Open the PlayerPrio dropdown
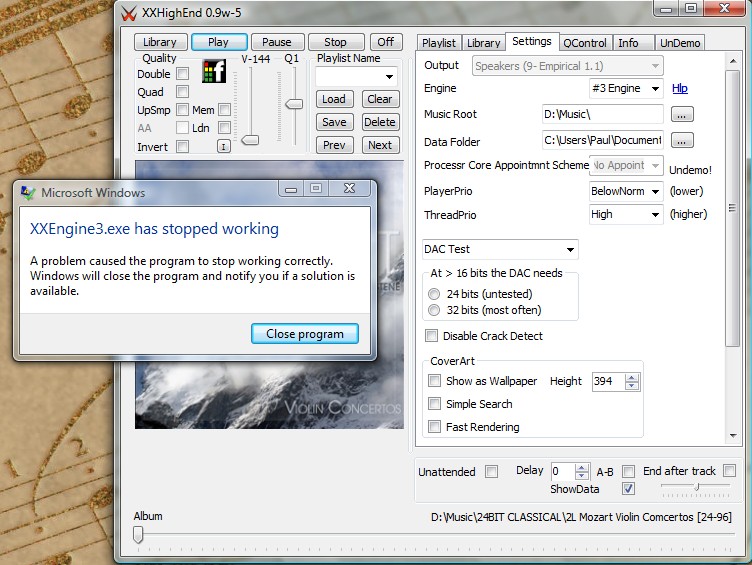 (x=655, y=191)
